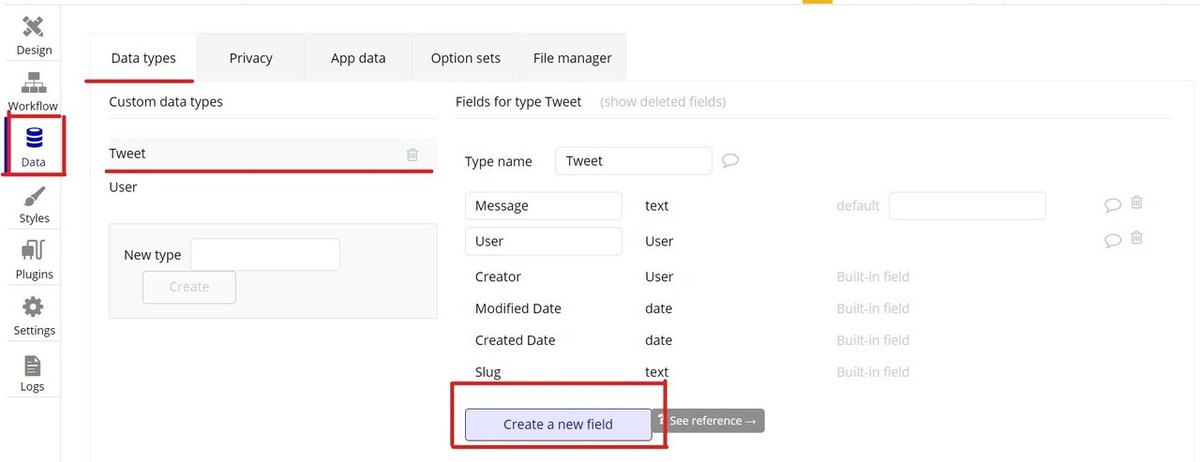Open the Logs sidebar section
The image size is (1200, 462).
point(32,371)
